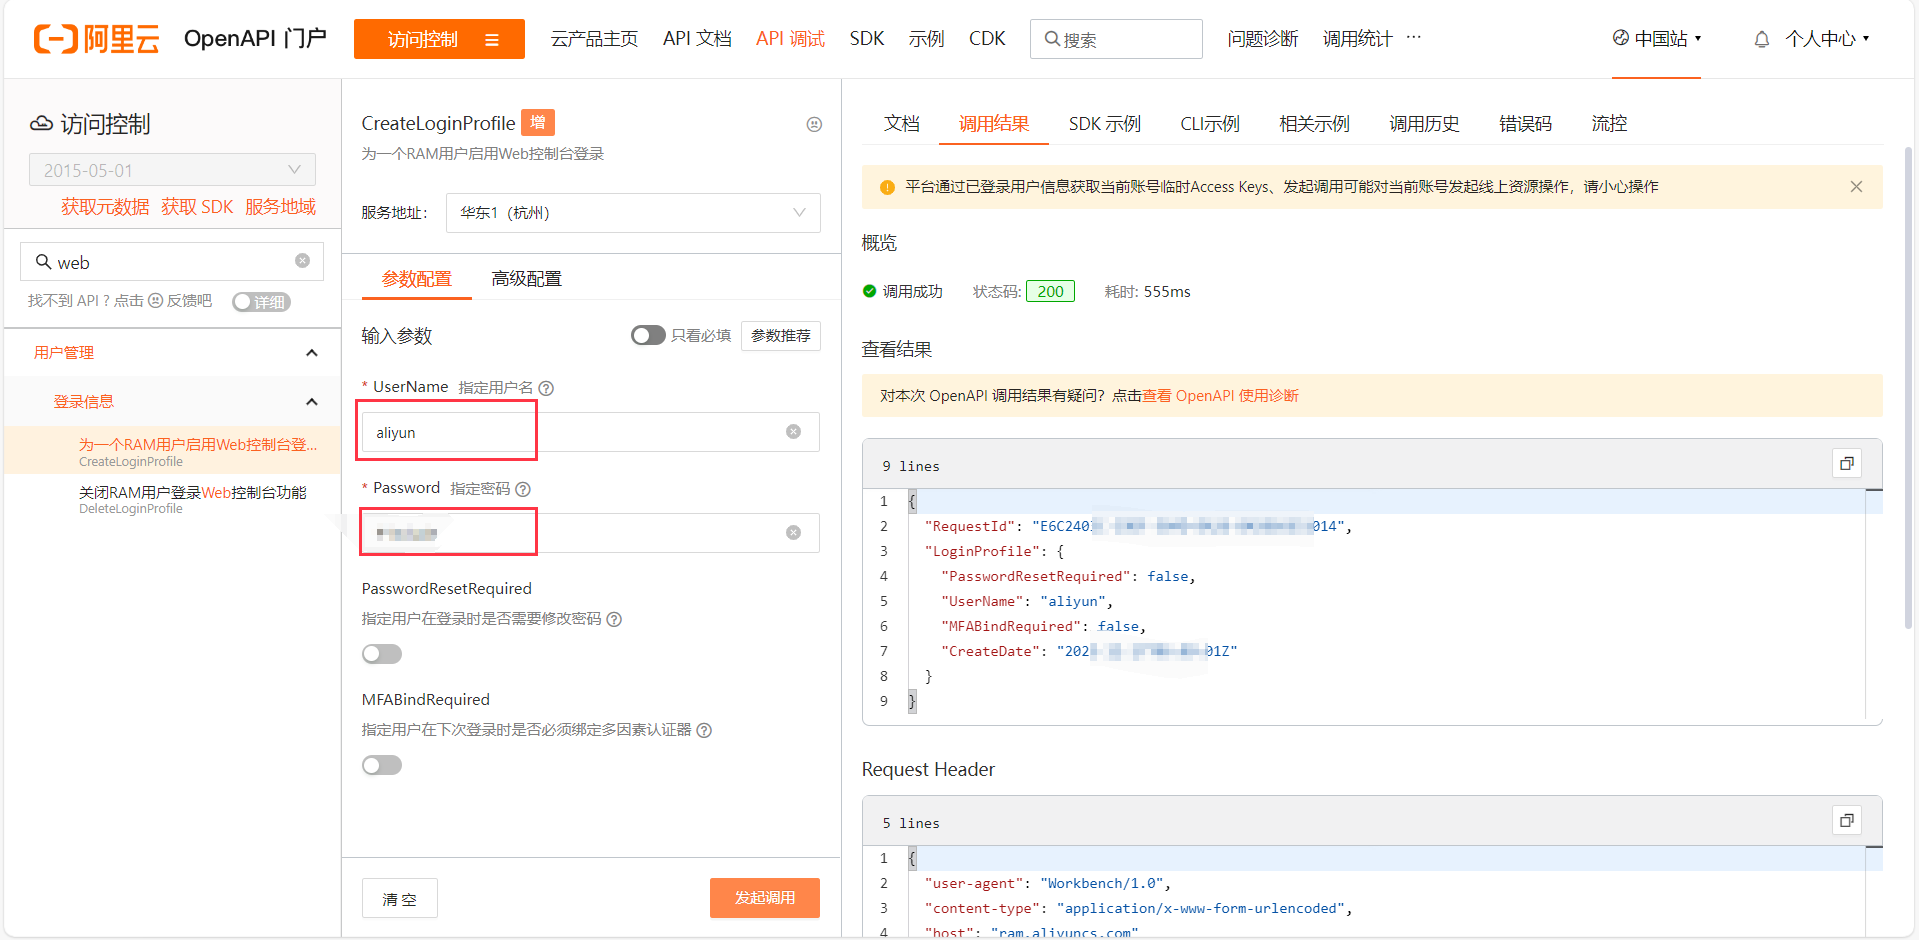
Task: Click the search magnifier icon in top bar
Action: (x=1052, y=39)
